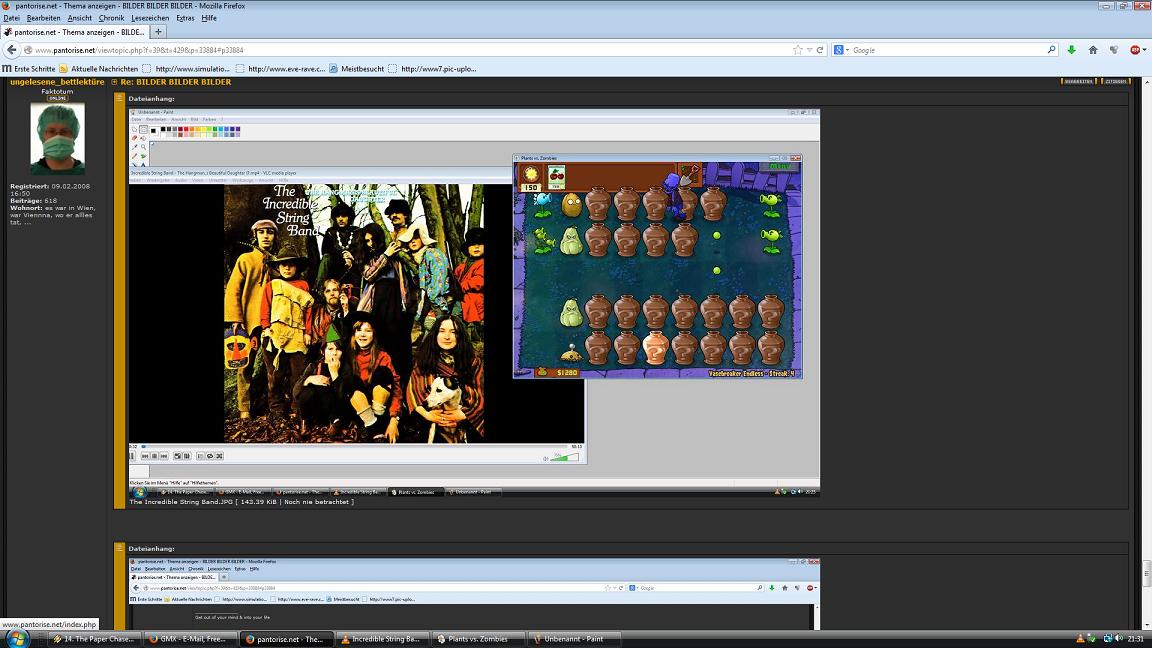Reload the page with the refresh icon
This screenshot has width=1152, height=648.
(820, 50)
